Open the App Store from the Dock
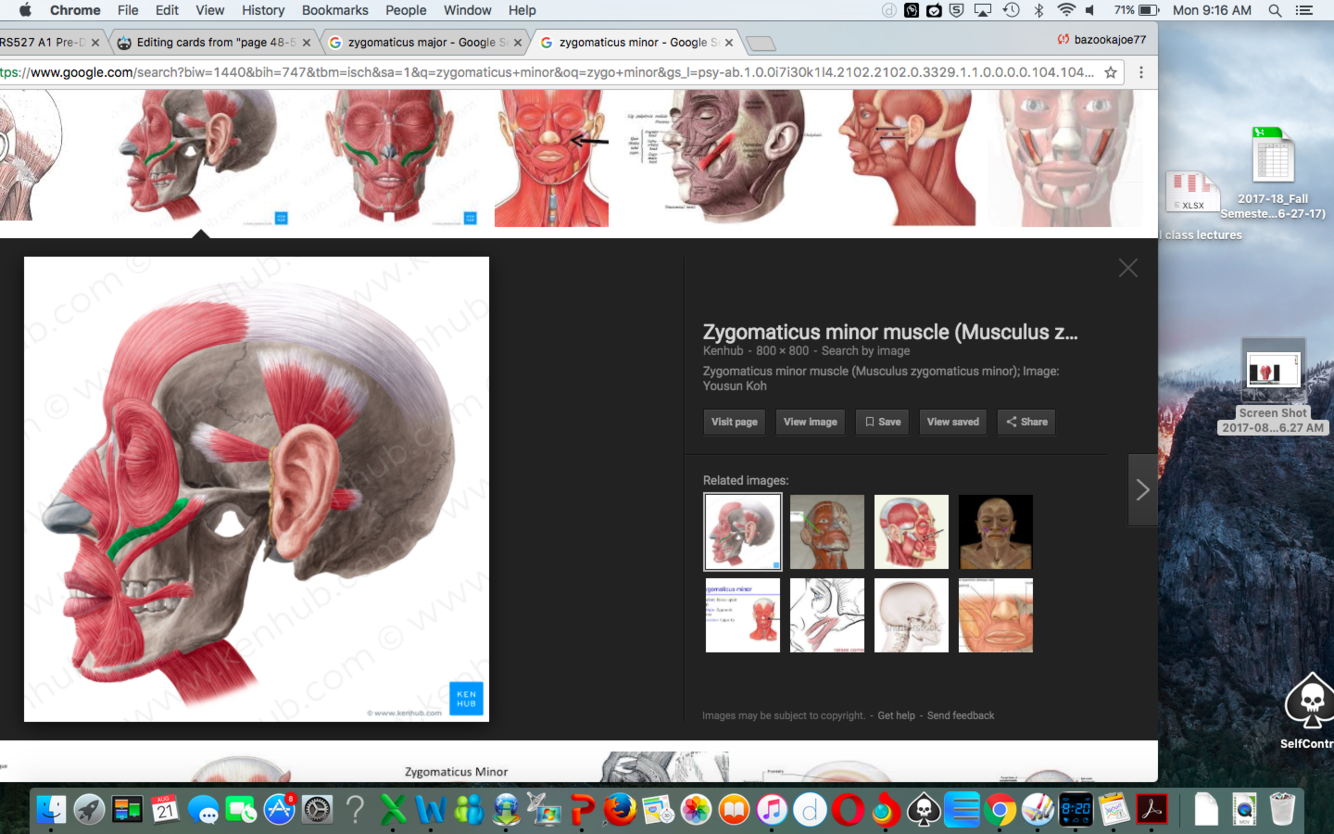Image resolution: width=1334 pixels, height=834 pixels. [279, 809]
